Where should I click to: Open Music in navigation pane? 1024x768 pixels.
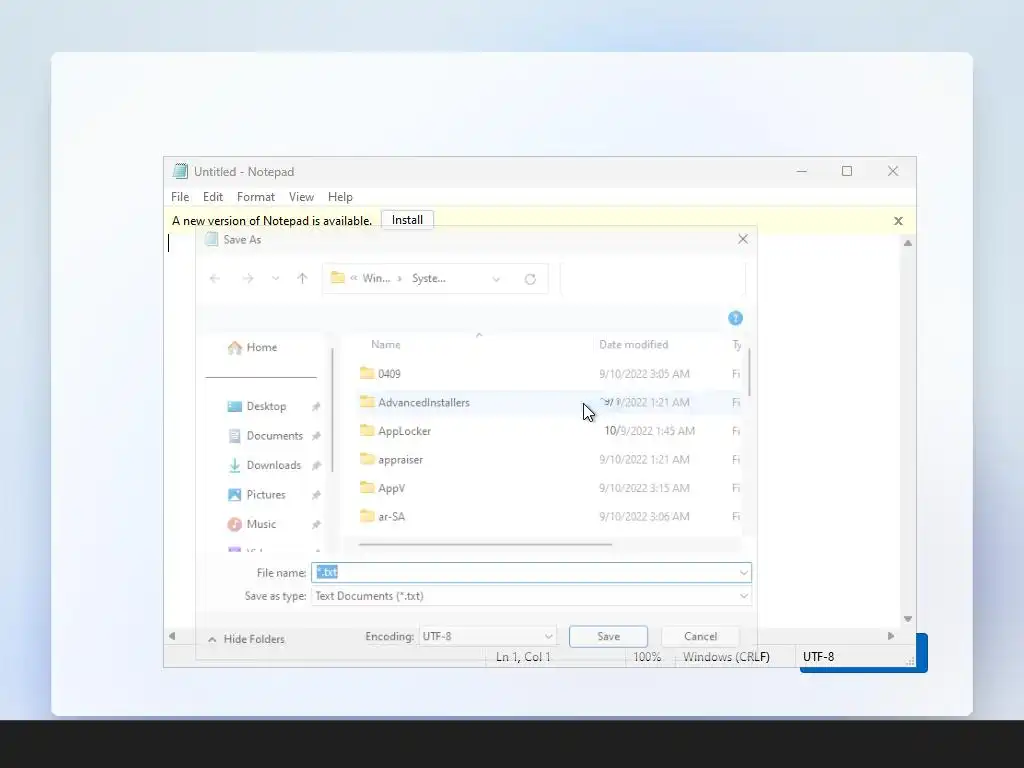coord(251,524)
